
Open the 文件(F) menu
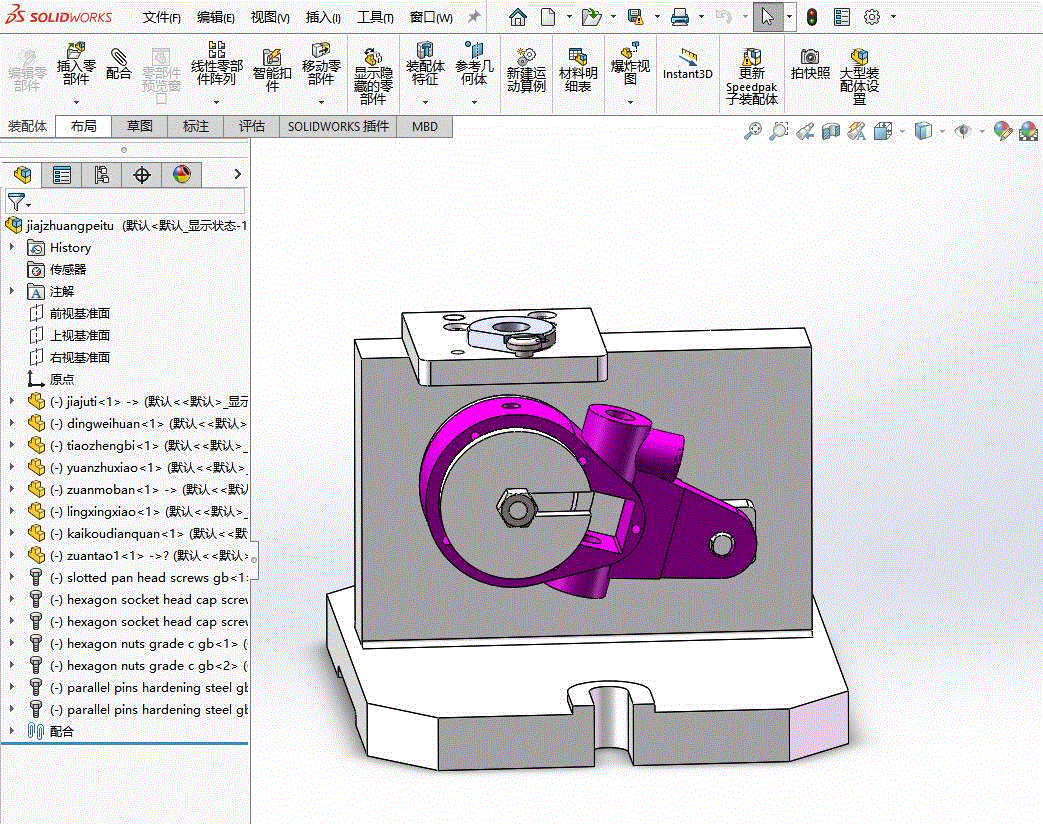pos(162,18)
